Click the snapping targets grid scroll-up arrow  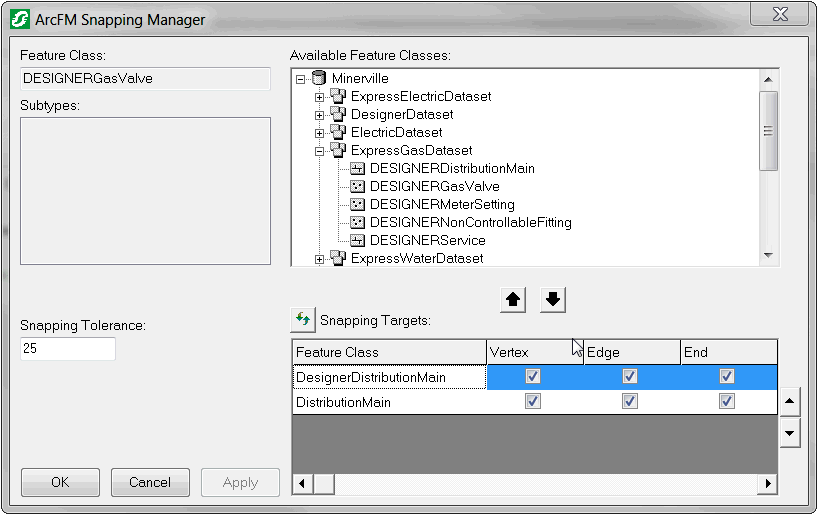pos(790,401)
